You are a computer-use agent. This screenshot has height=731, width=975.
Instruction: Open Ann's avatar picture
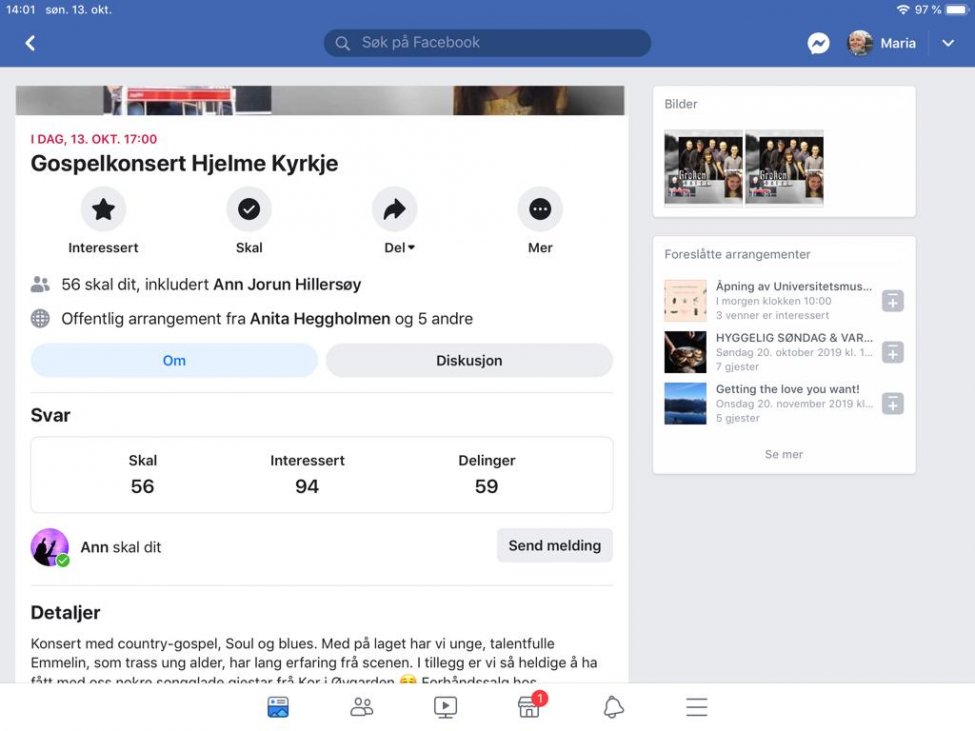tap(50, 548)
